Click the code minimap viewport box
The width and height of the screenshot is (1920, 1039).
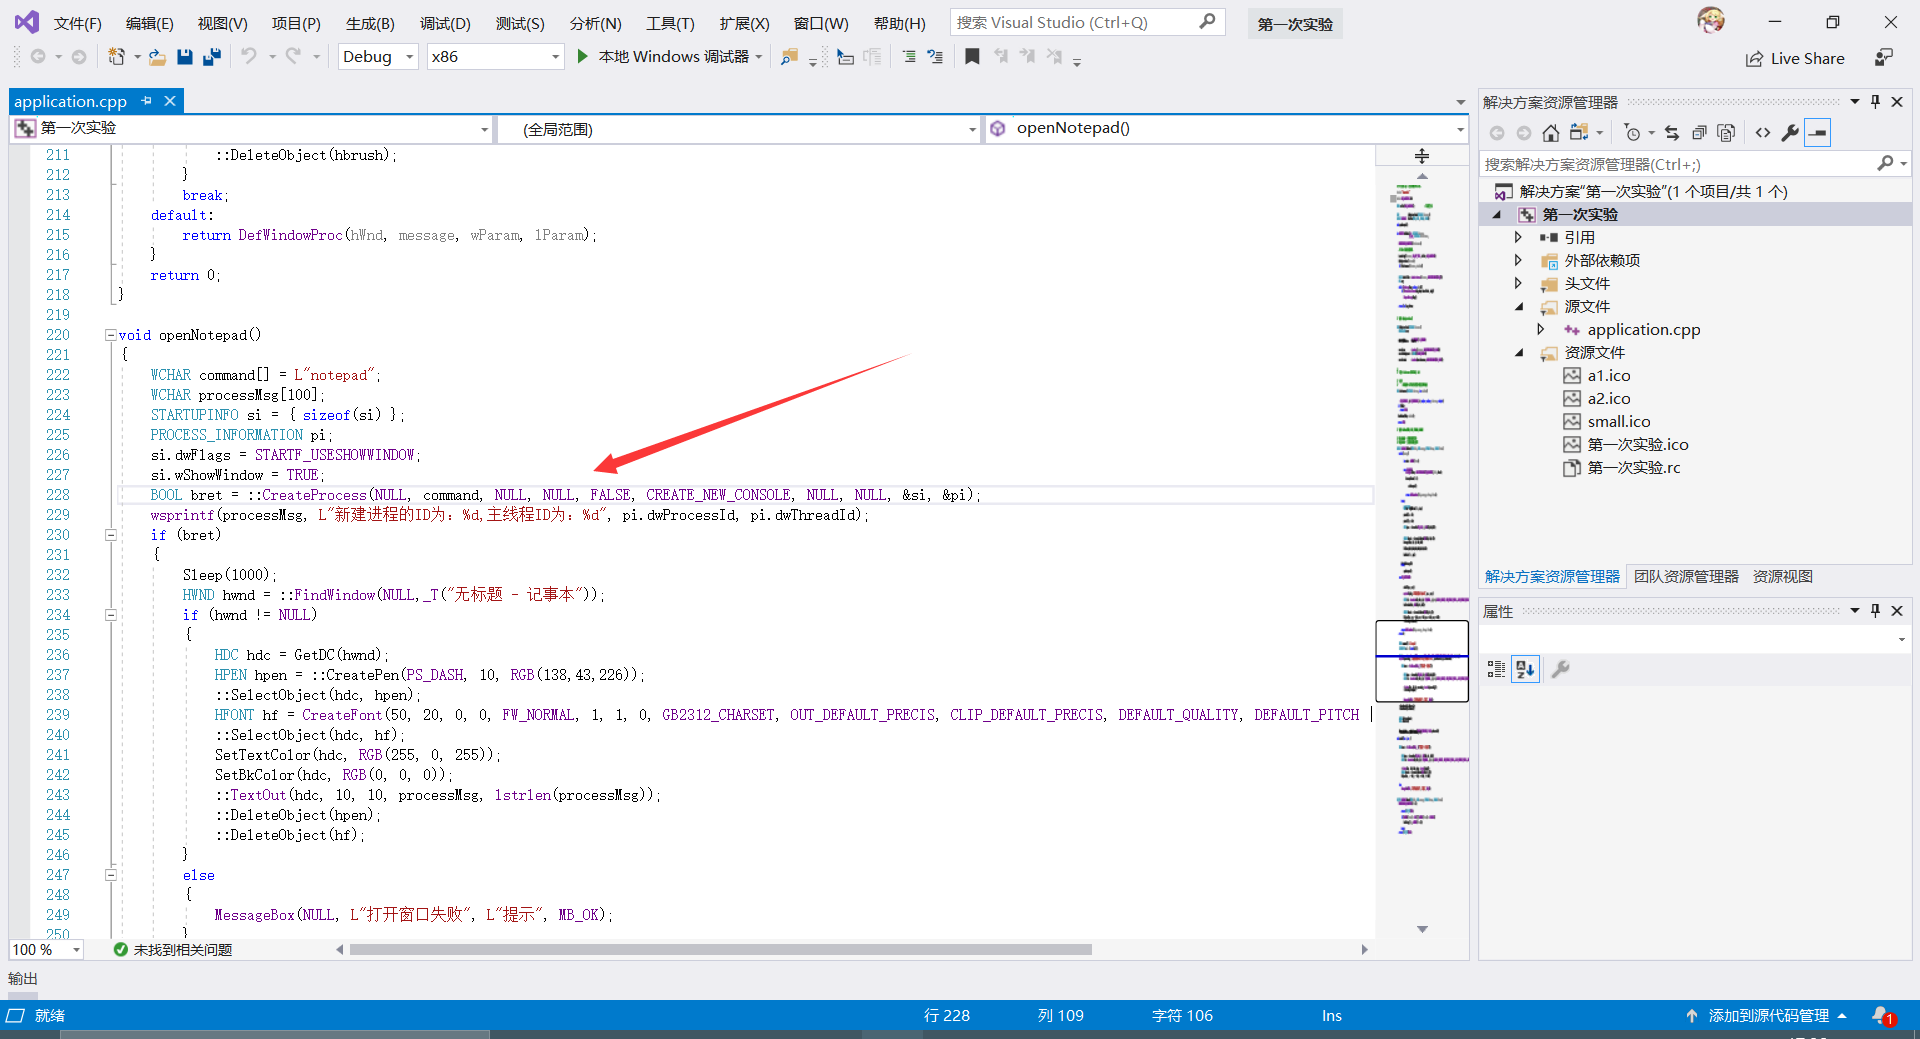(1422, 661)
